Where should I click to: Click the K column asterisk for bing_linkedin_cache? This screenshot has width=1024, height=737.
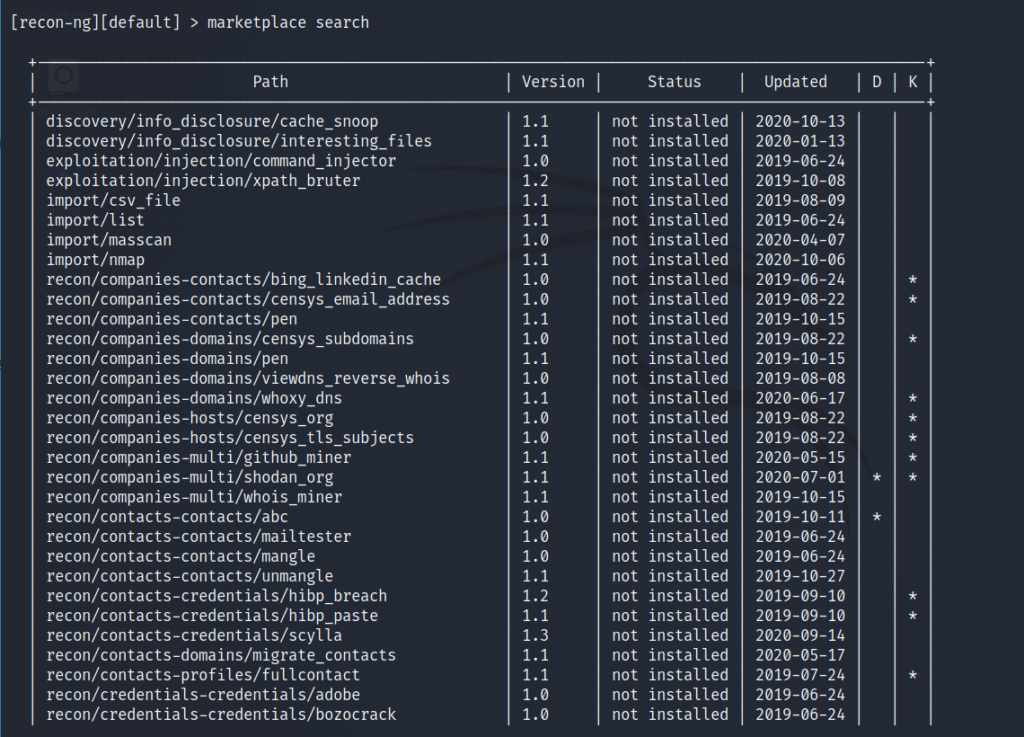[x=913, y=280]
